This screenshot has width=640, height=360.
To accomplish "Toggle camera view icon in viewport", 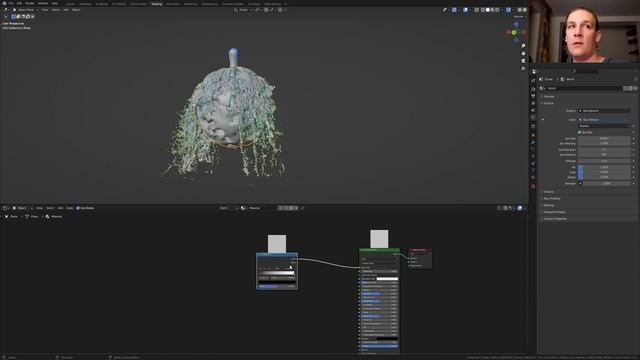I will click(x=523, y=61).
